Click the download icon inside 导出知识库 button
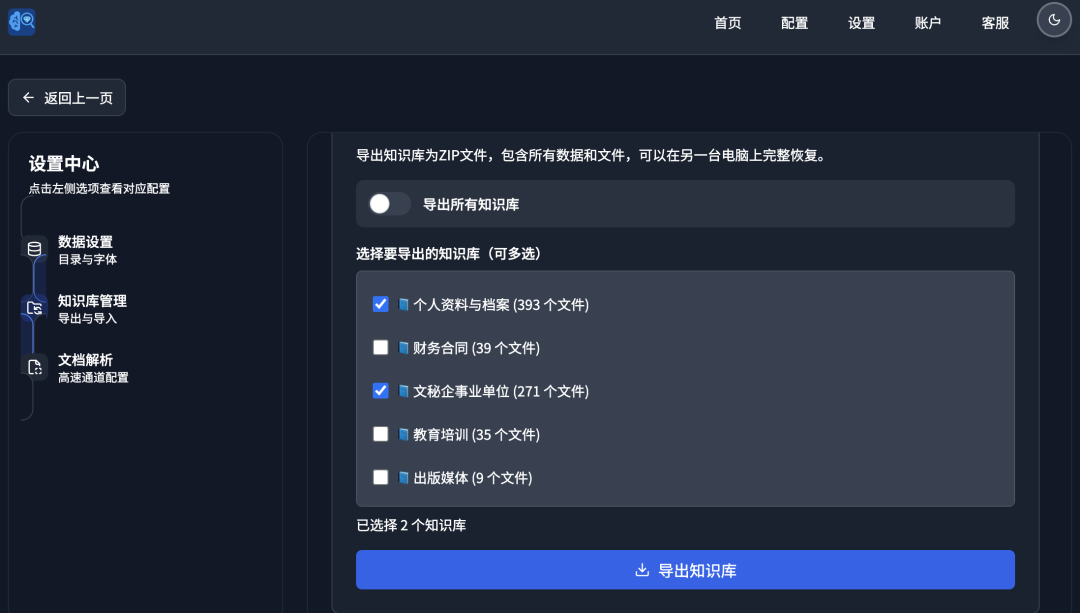 pyautogui.click(x=641, y=569)
